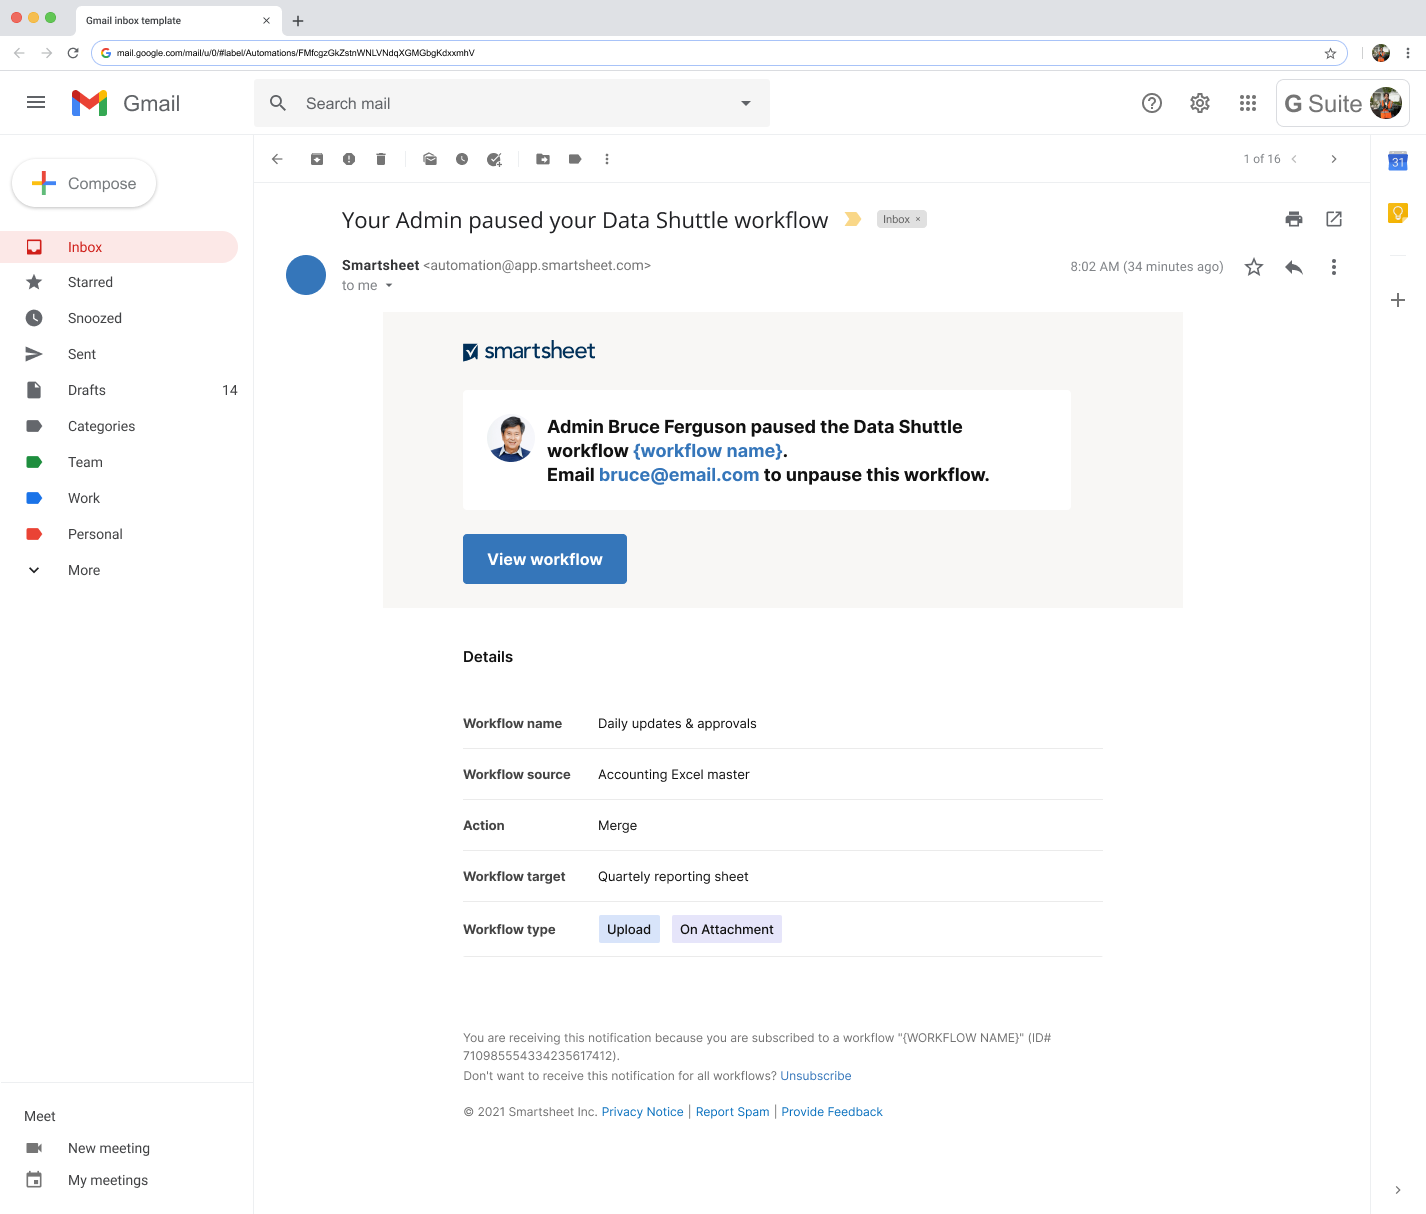Archive this email

pyautogui.click(x=317, y=159)
